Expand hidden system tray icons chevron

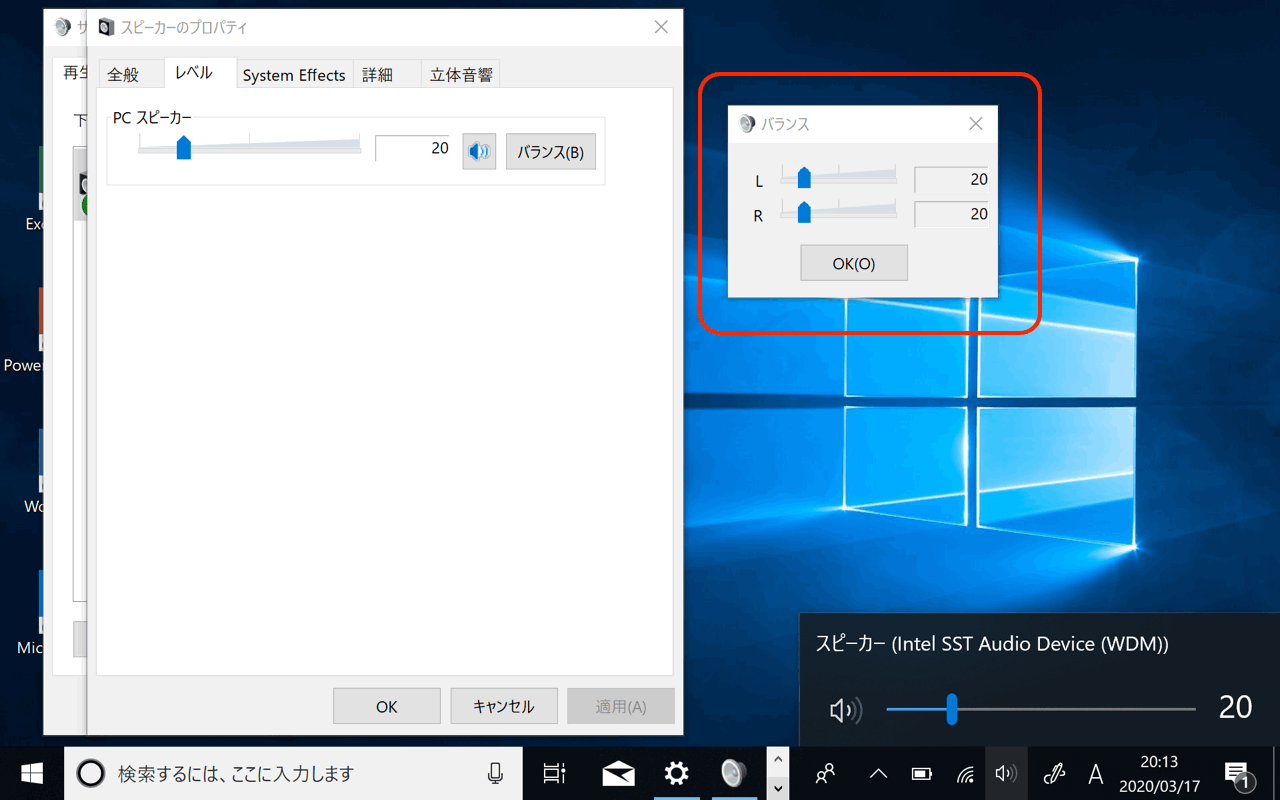[x=878, y=773]
